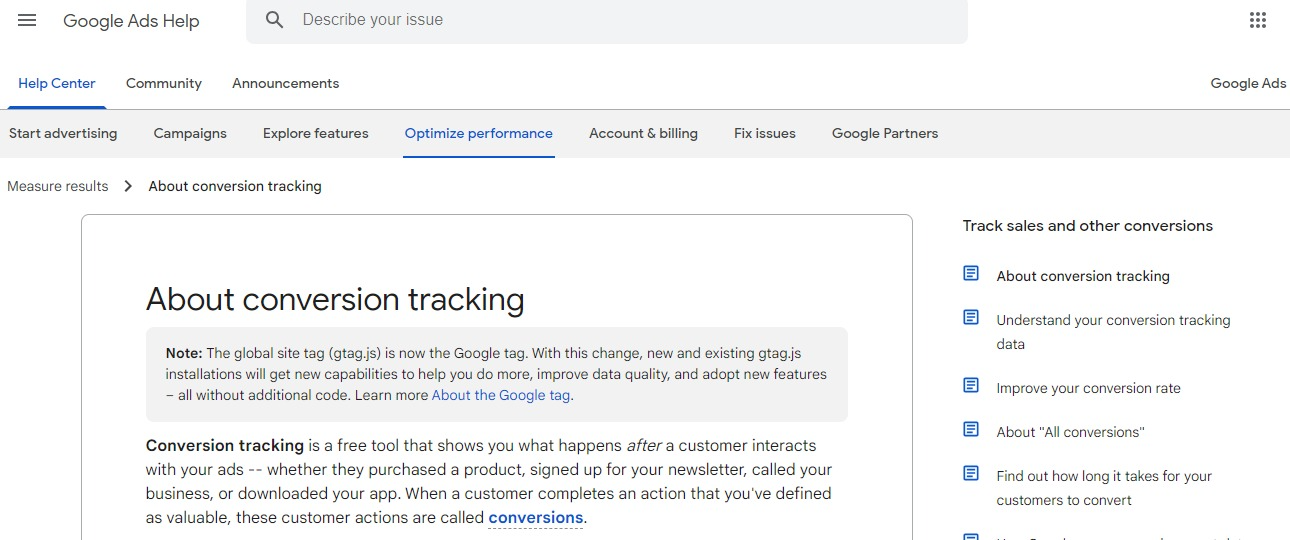The width and height of the screenshot is (1290, 540).
Task: Open the hamburger main menu
Action: (27, 20)
